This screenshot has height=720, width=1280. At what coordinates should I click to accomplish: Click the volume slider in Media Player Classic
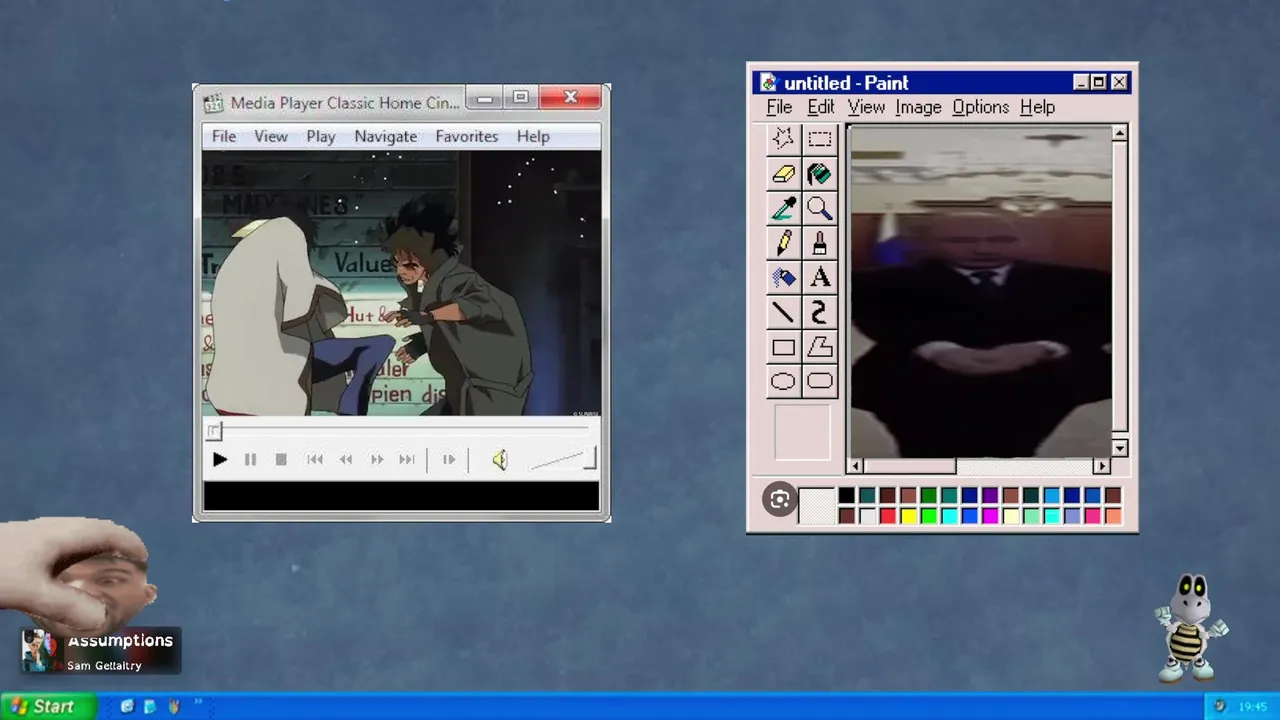tap(562, 460)
